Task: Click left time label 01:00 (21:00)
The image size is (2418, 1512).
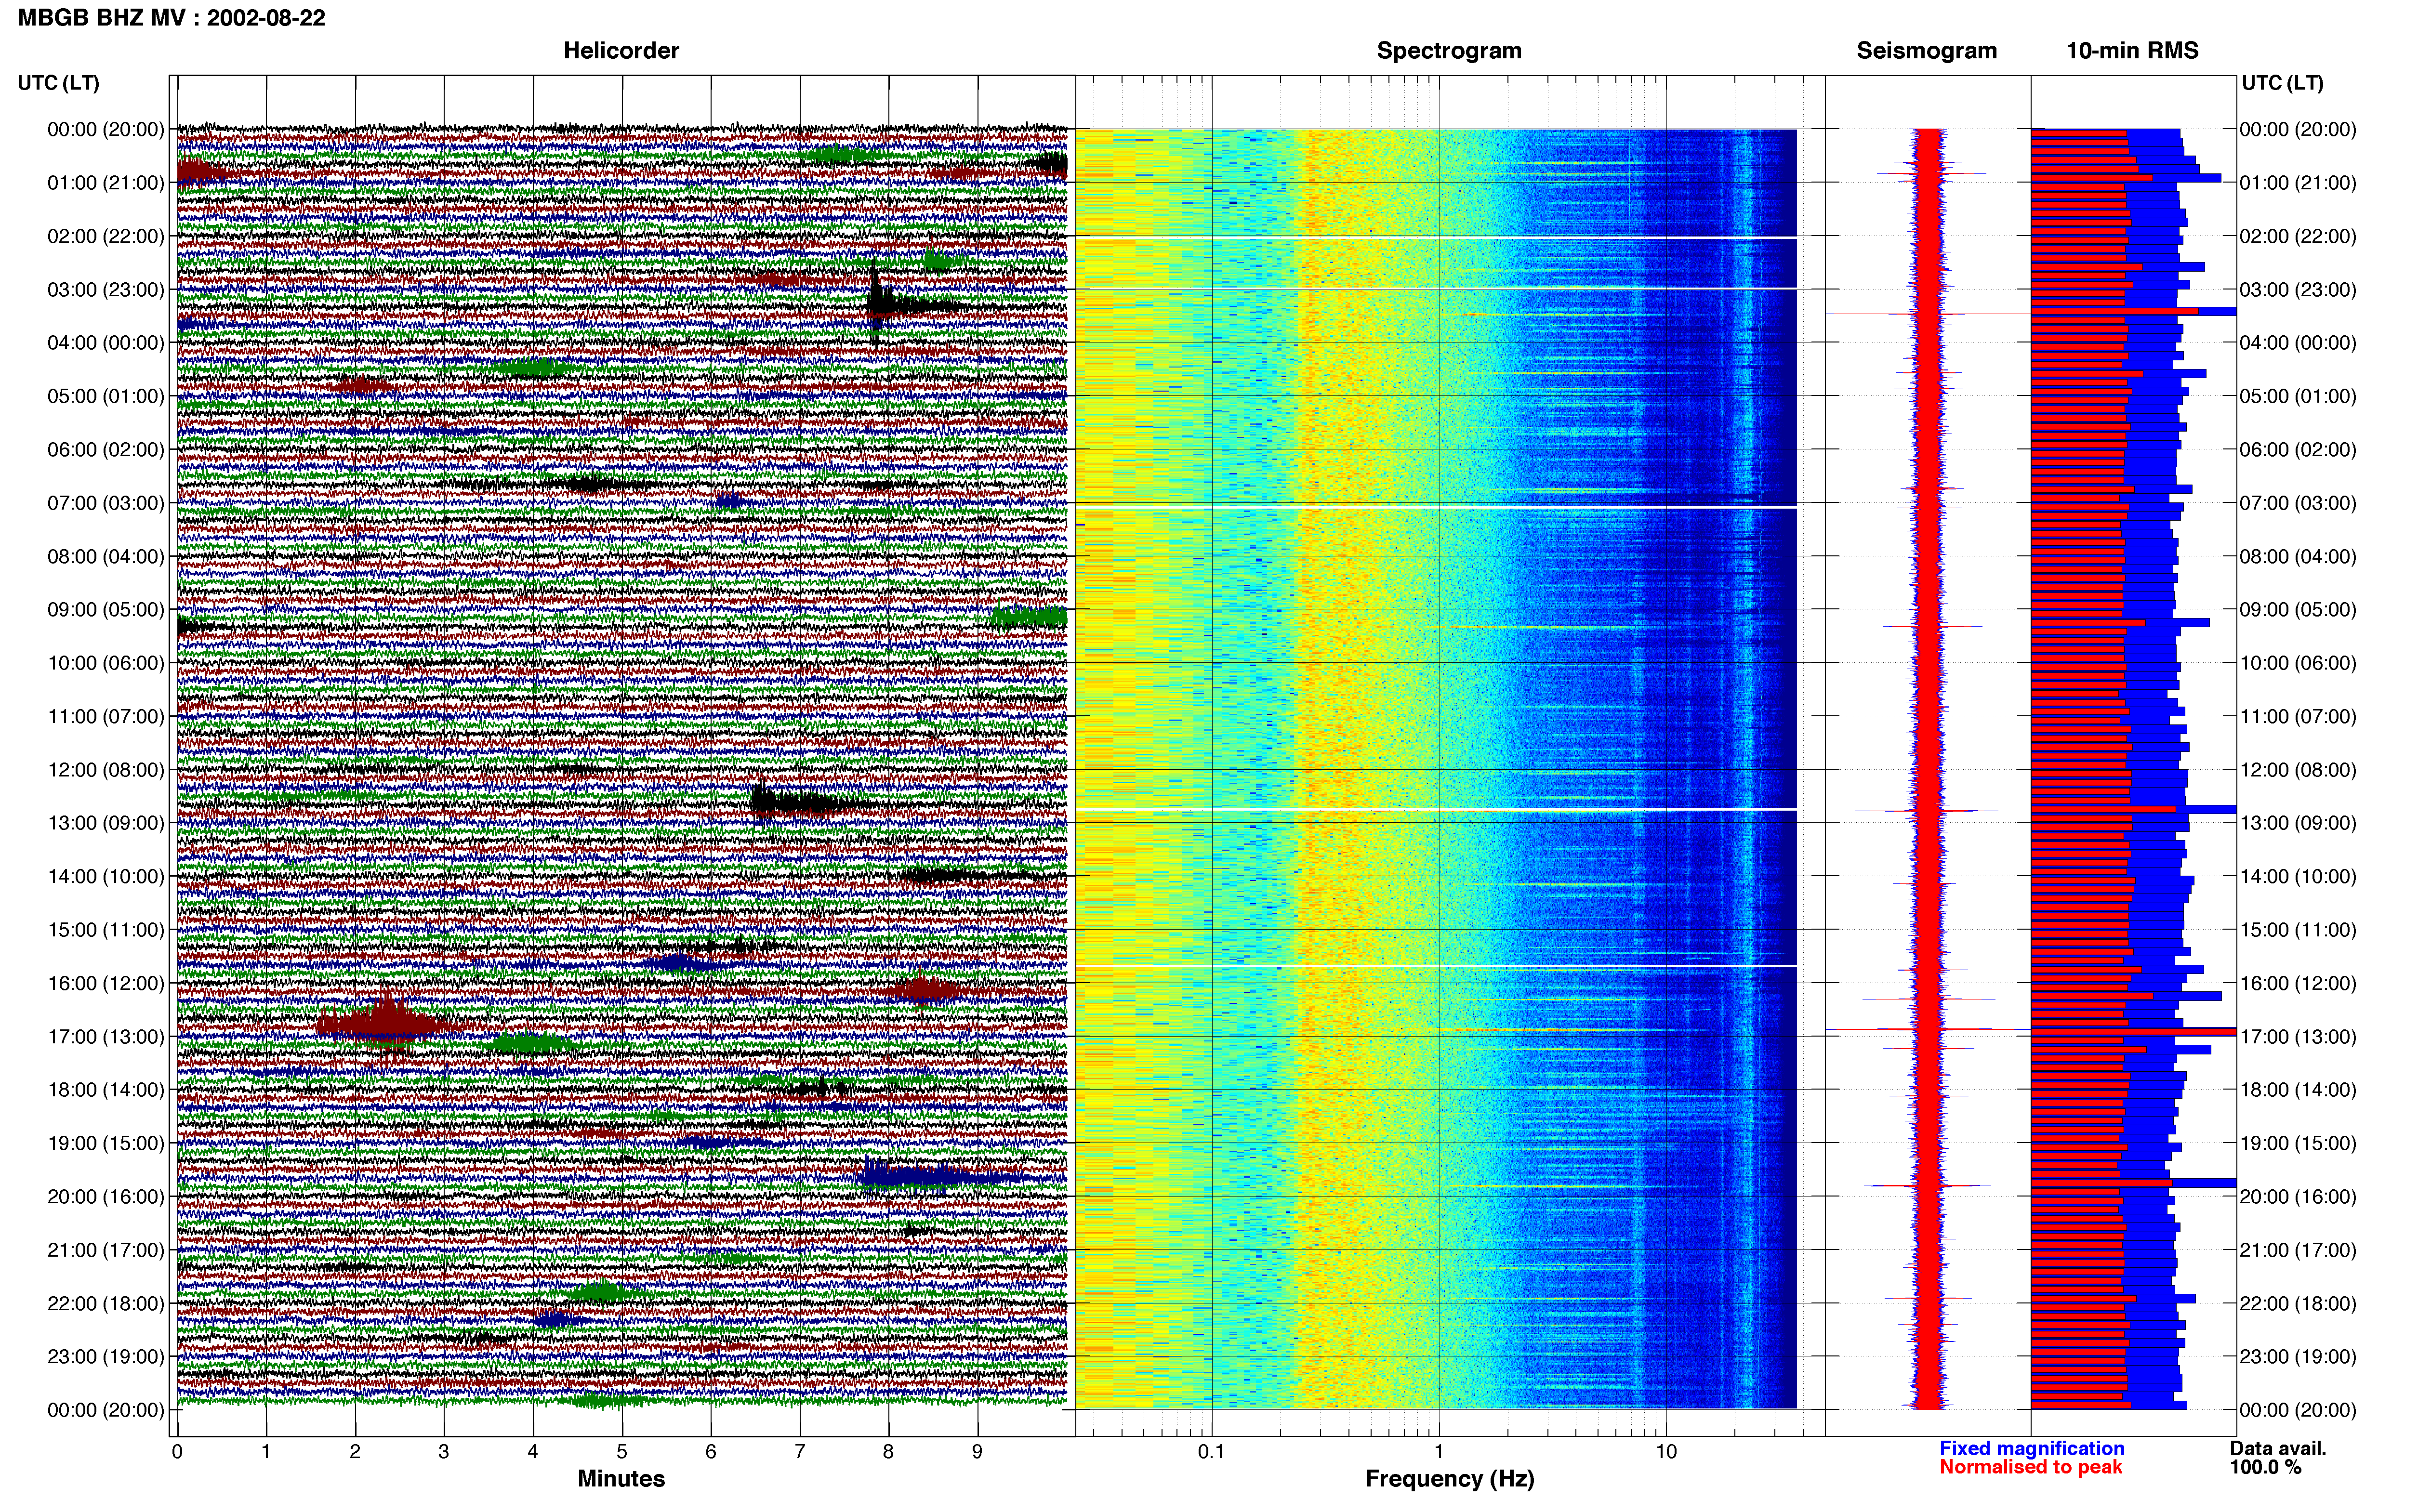Action: tap(106, 183)
